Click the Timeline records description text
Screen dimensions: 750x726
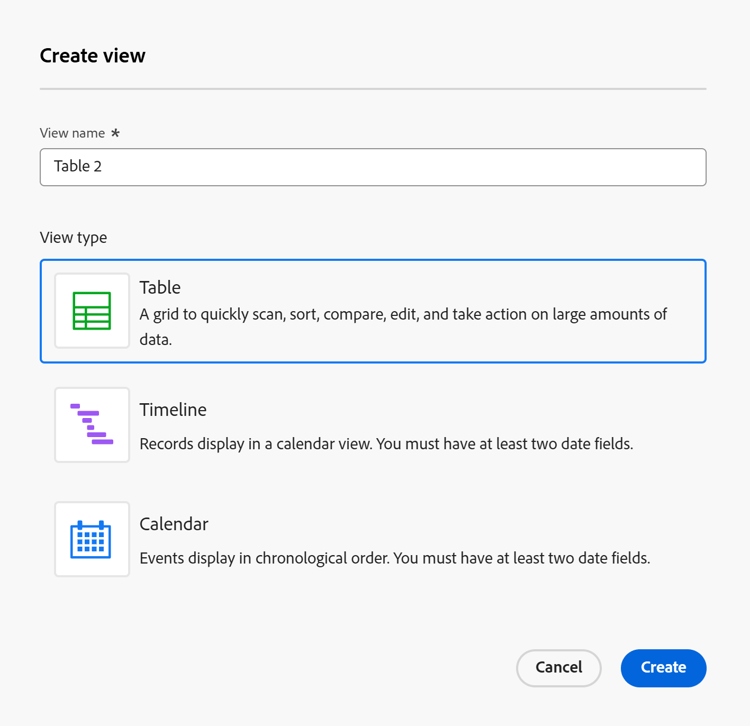click(x=386, y=444)
